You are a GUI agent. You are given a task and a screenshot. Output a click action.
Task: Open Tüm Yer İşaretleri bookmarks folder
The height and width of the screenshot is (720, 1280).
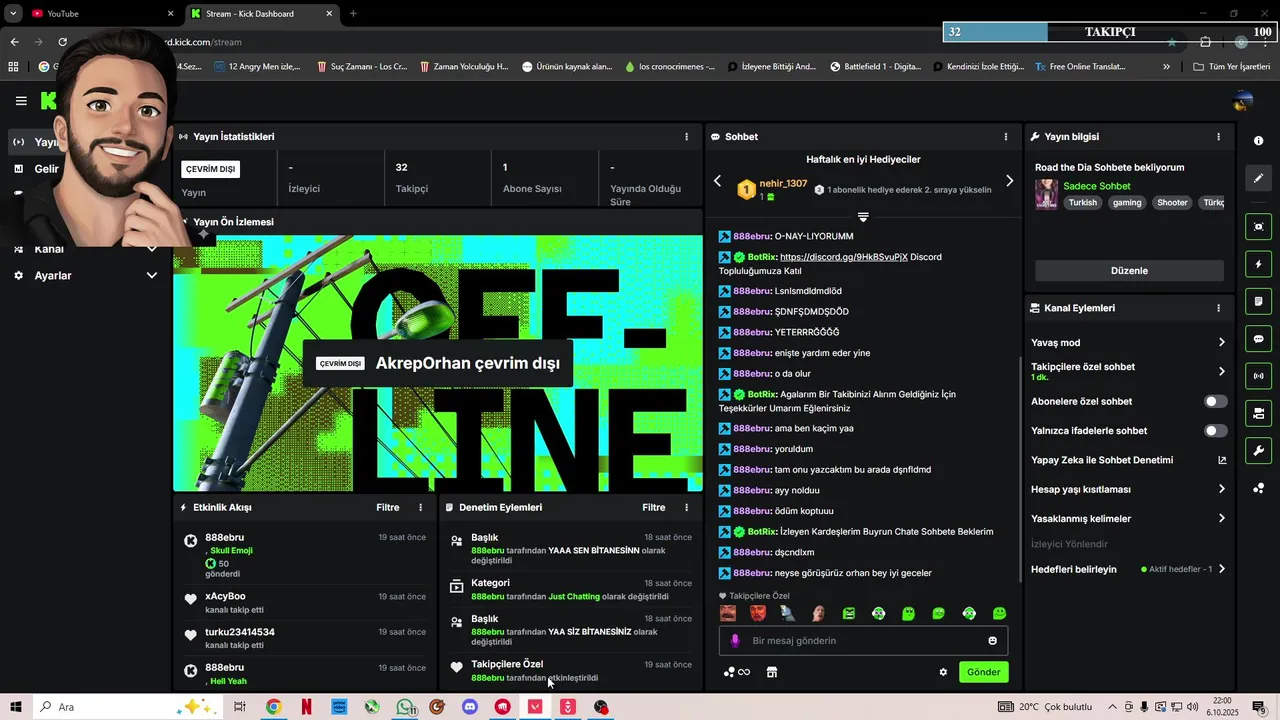[1232, 67]
